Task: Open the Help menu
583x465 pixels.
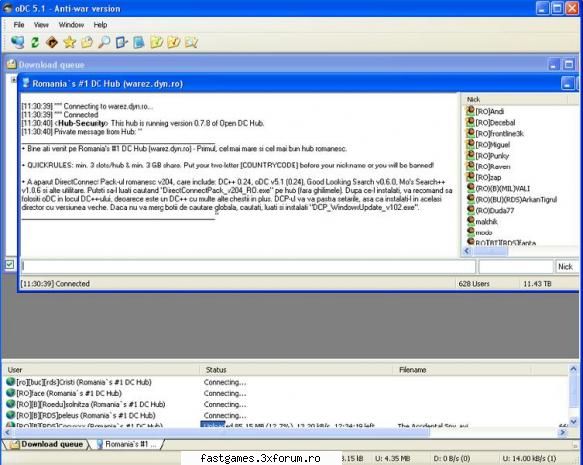Action: [x=100, y=25]
